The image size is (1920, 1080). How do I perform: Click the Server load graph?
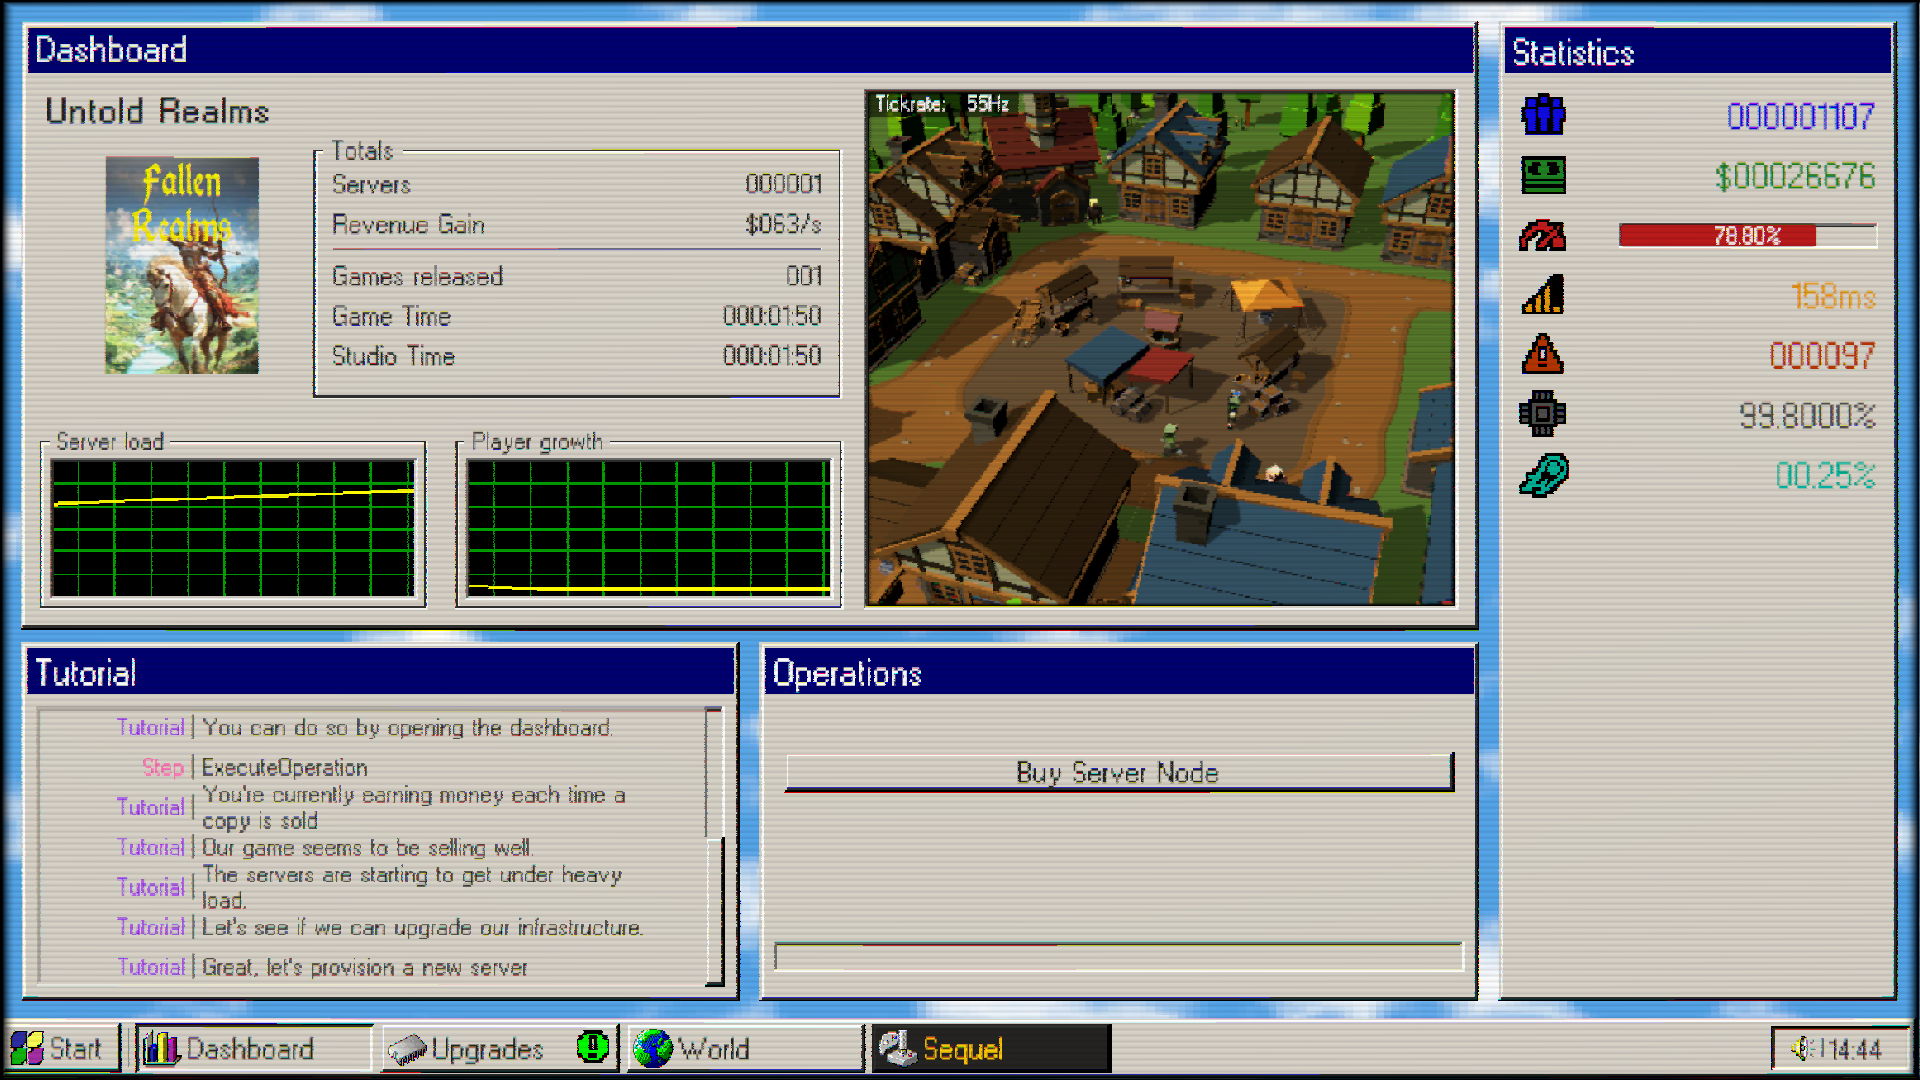click(x=233, y=528)
